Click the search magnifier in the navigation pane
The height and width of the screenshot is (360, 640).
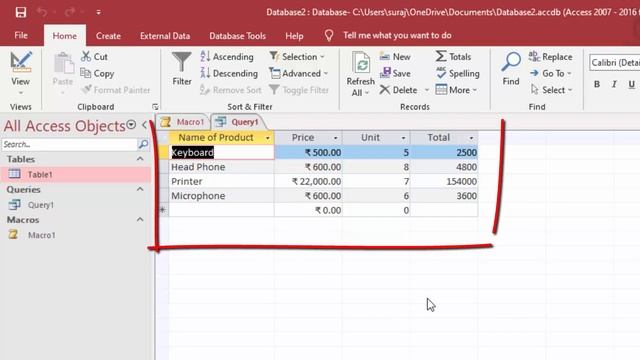point(143,144)
